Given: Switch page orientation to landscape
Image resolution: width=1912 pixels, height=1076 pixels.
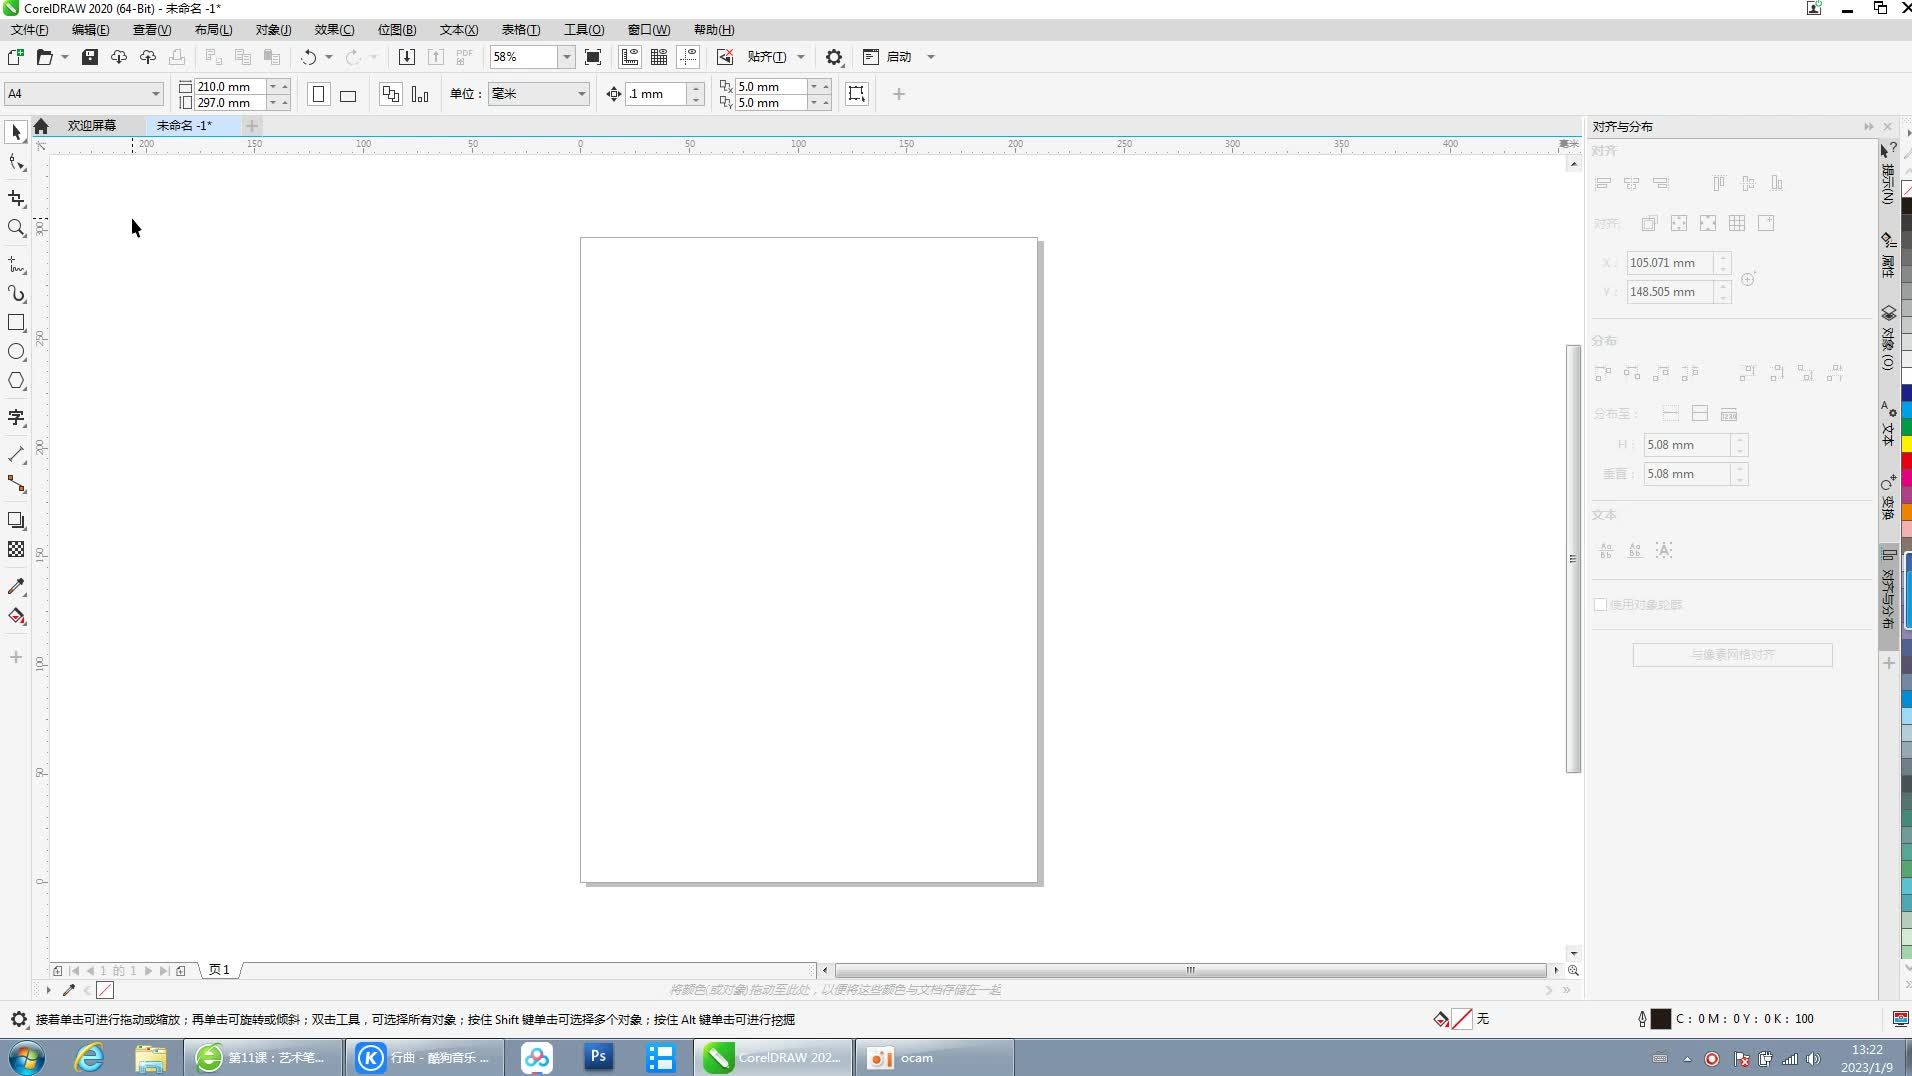Looking at the screenshot, I should pyautogui.click(x=346, y=94).
